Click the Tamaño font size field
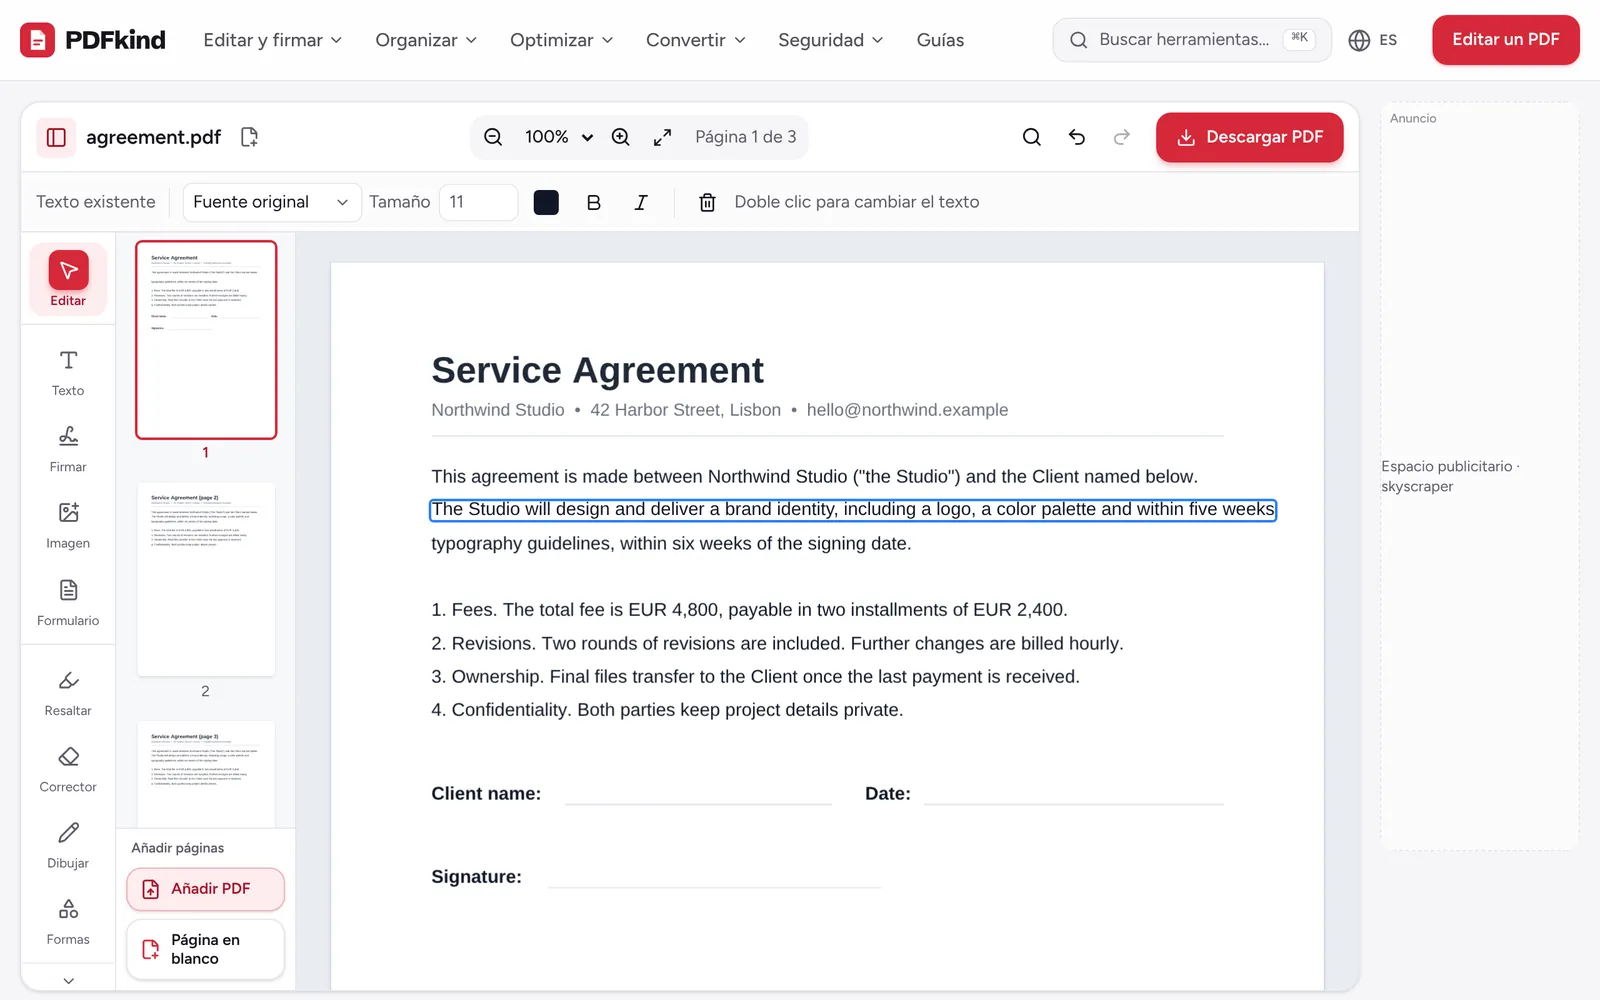This screenshot has height=1000, width=1600. point(478,202)
